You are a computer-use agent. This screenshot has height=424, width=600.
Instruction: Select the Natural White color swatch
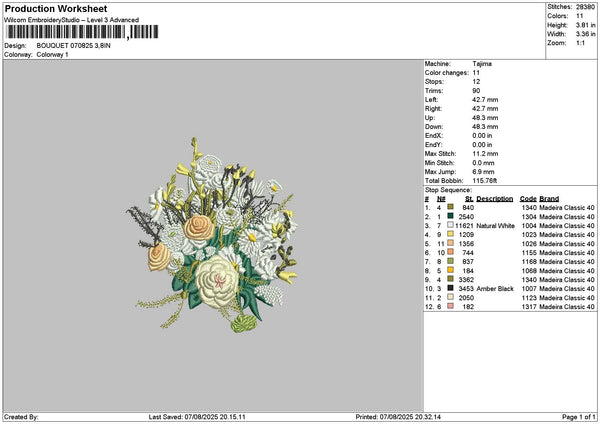[450, 225]
